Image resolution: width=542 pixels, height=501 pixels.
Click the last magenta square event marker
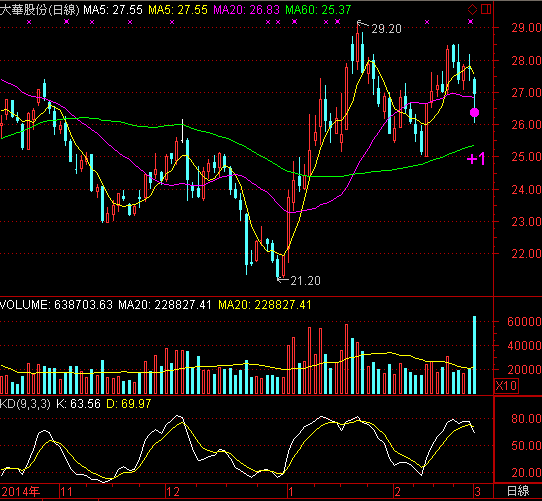[470, 21]
